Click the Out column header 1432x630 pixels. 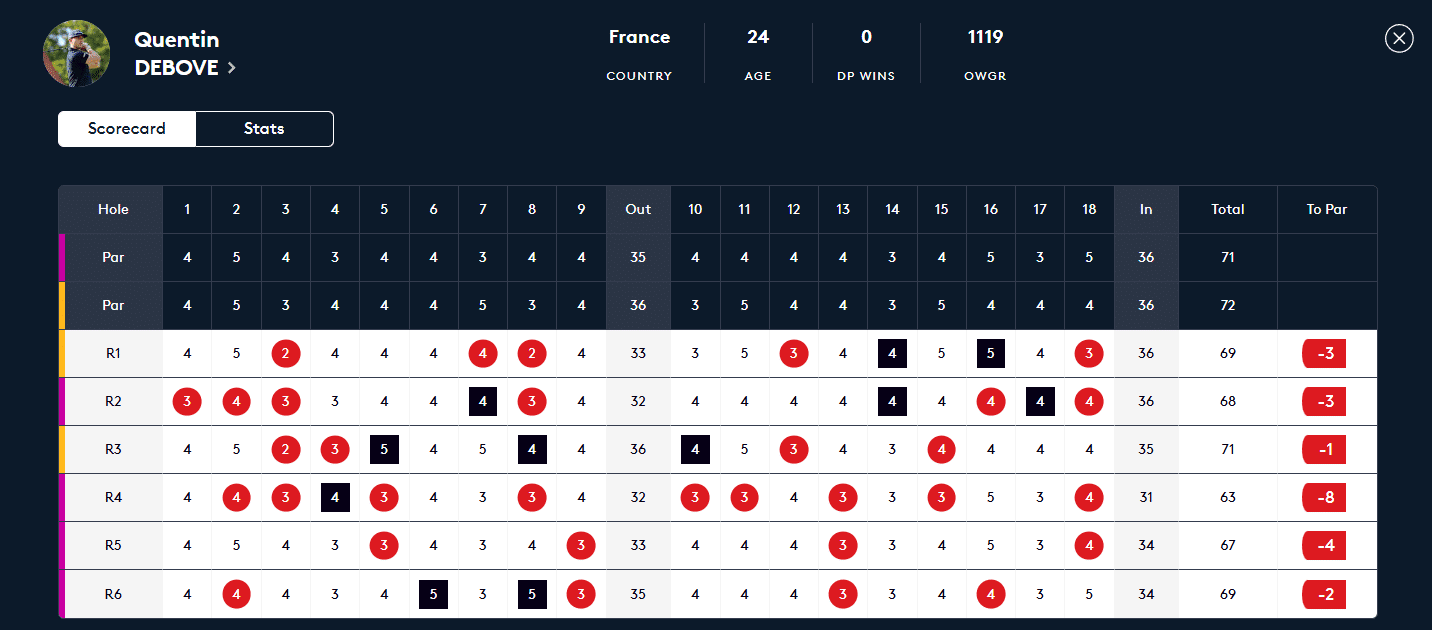click(638, 210)
